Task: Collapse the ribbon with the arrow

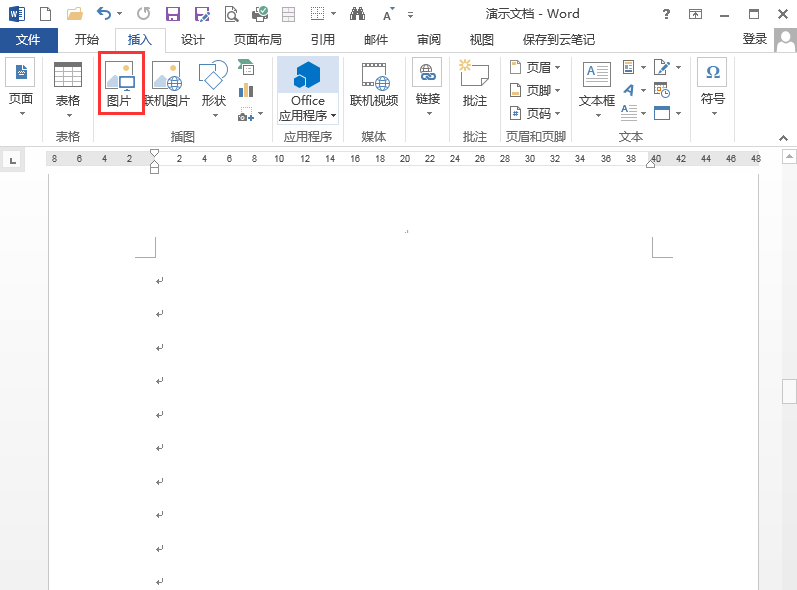Action: (x=783, y=138)
